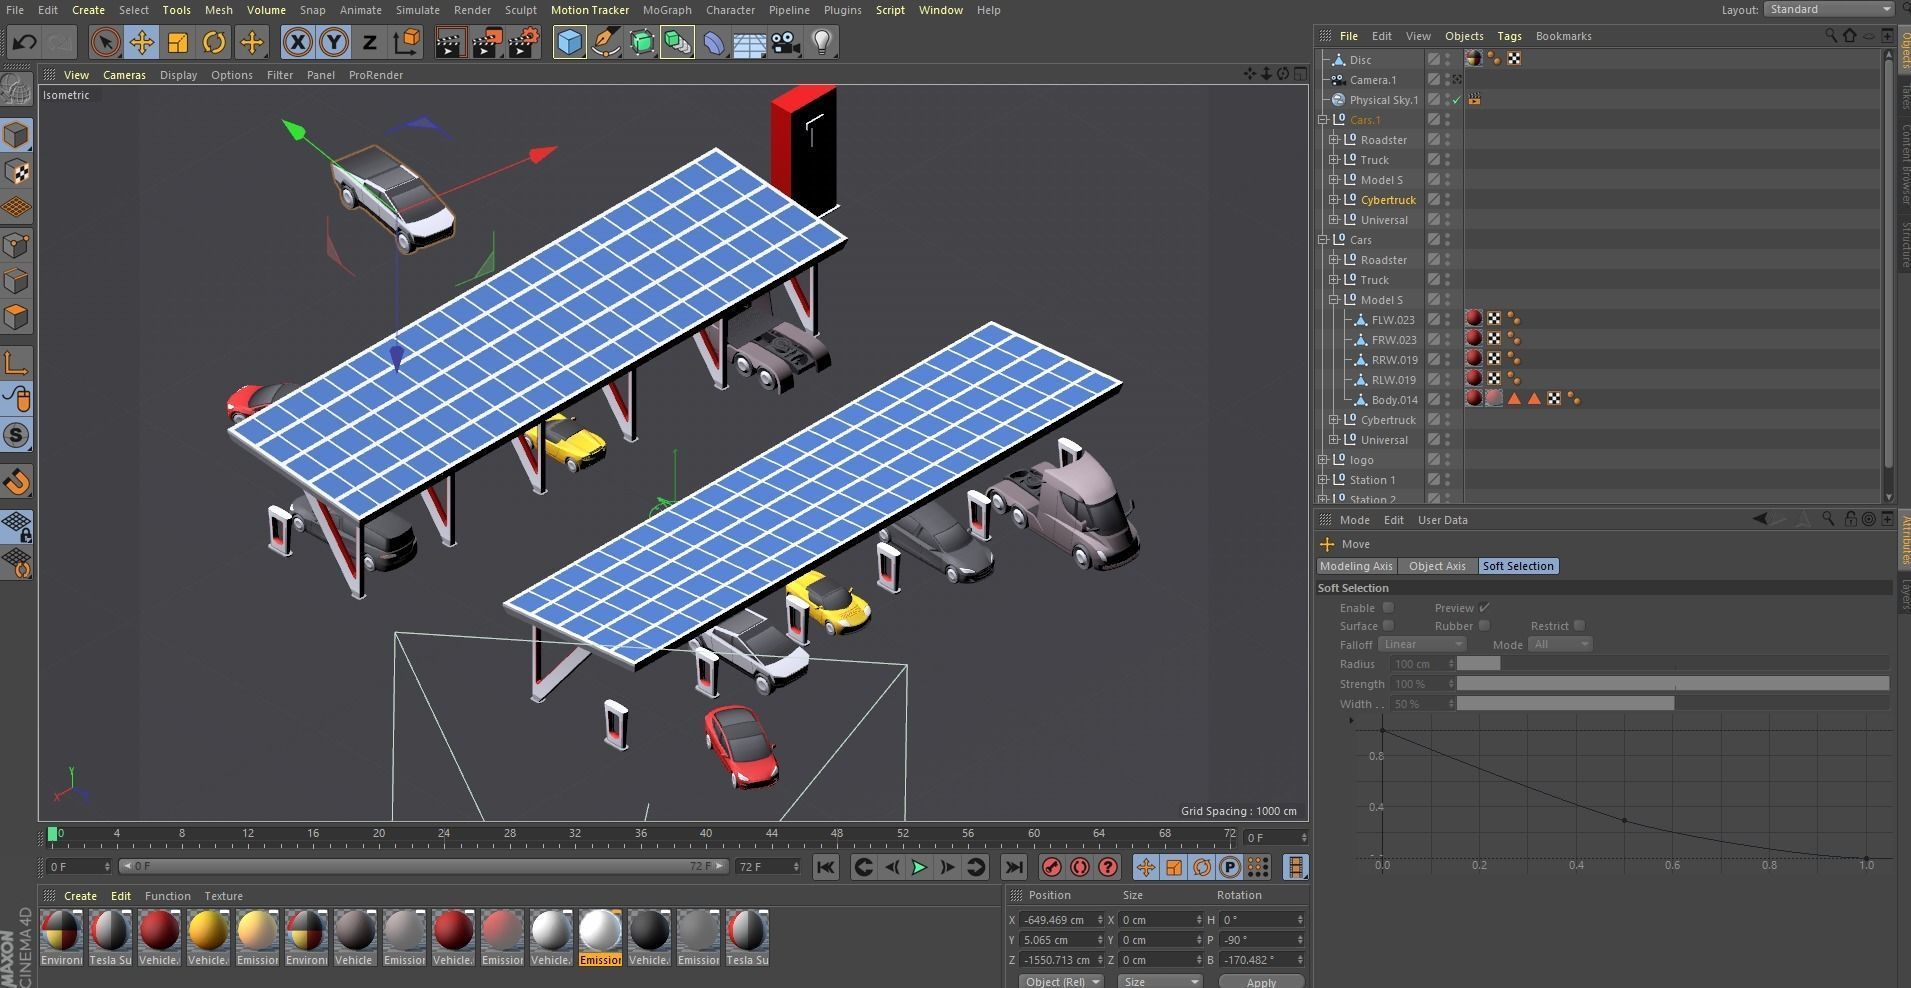Expand the yellow Cybertruck group under Cars.1
1911x988 pixels.
pos(1334,200)
